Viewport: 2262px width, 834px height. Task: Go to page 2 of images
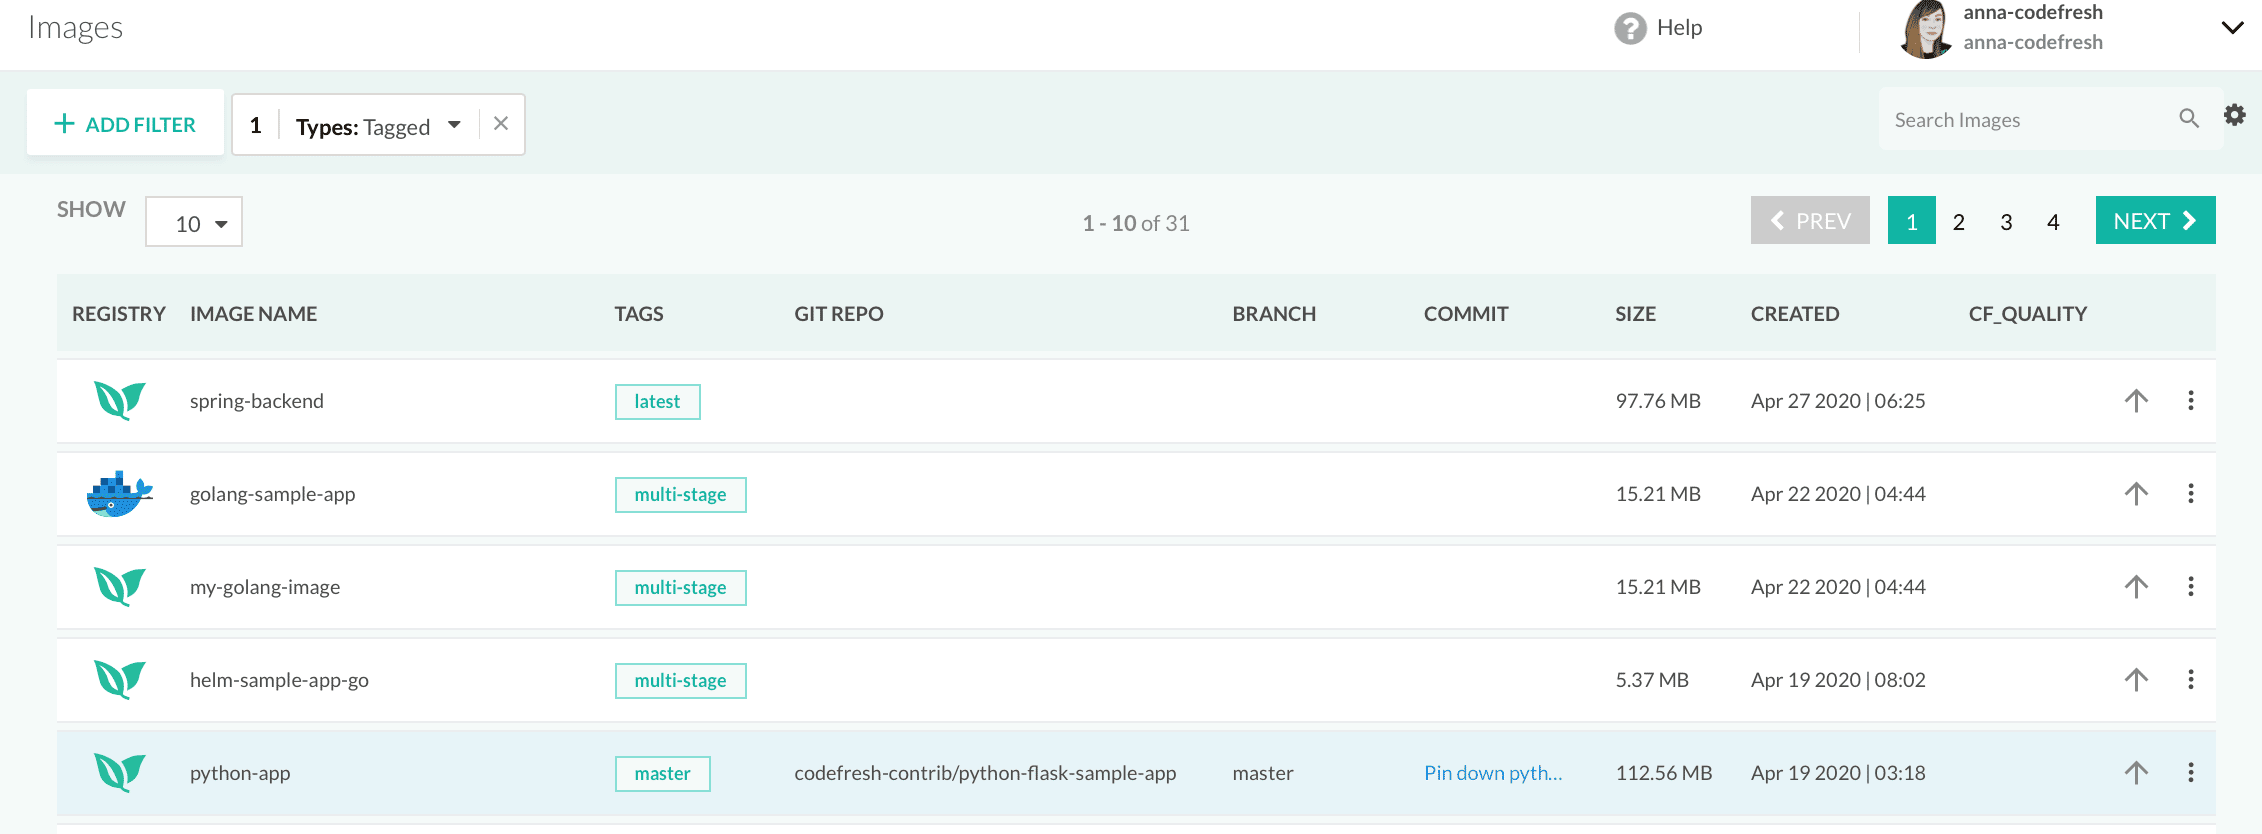pyautogui.click(x=1958, y=222)
